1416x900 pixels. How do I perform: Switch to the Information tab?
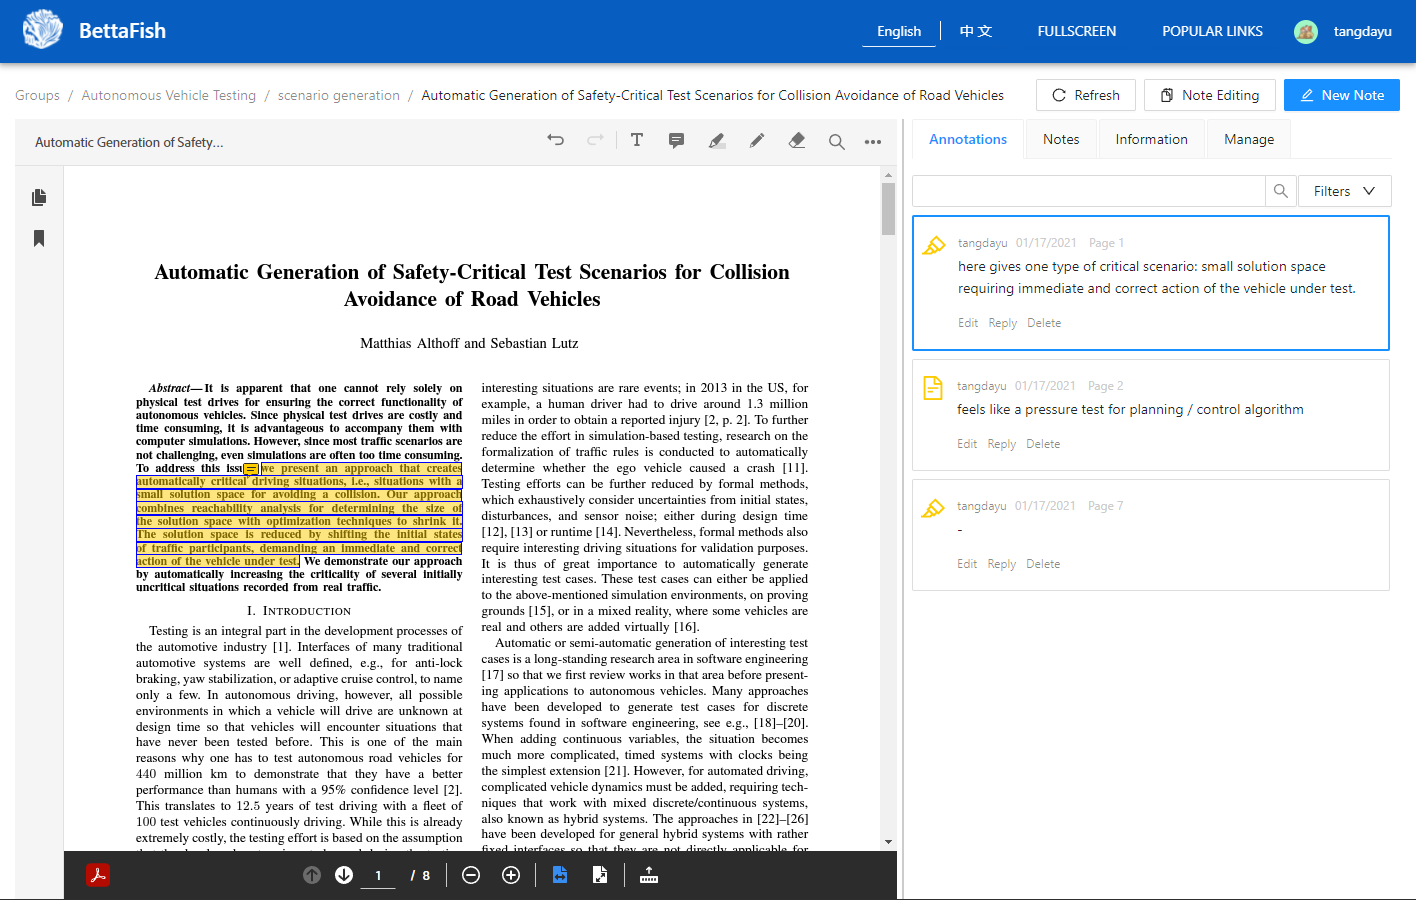1151,139
